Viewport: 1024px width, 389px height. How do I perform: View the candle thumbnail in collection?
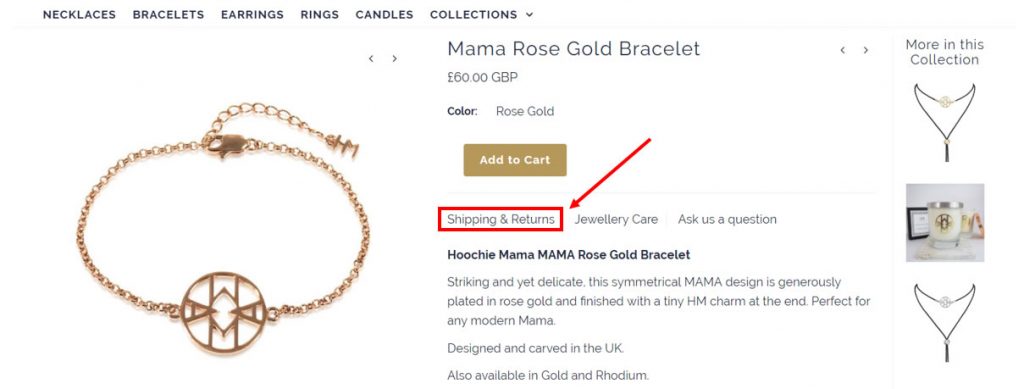click(945, 223)
